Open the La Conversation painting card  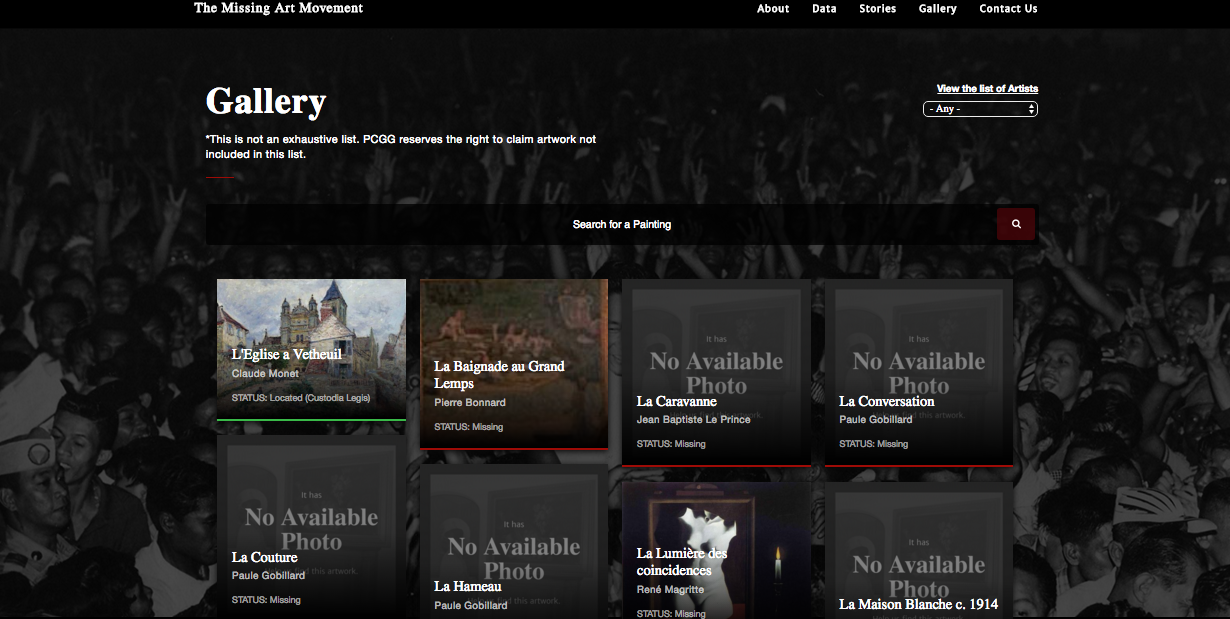coord(919,372)
